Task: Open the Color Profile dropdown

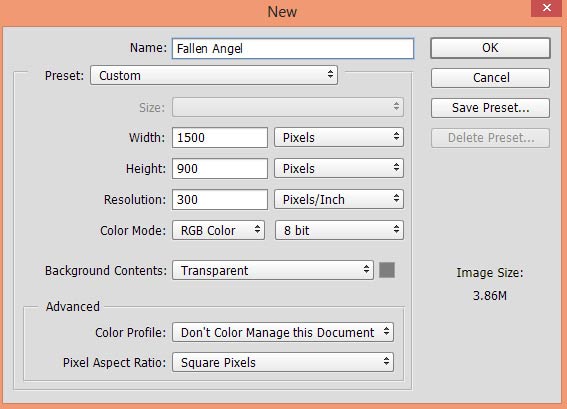Action: (x=283, y=332)
